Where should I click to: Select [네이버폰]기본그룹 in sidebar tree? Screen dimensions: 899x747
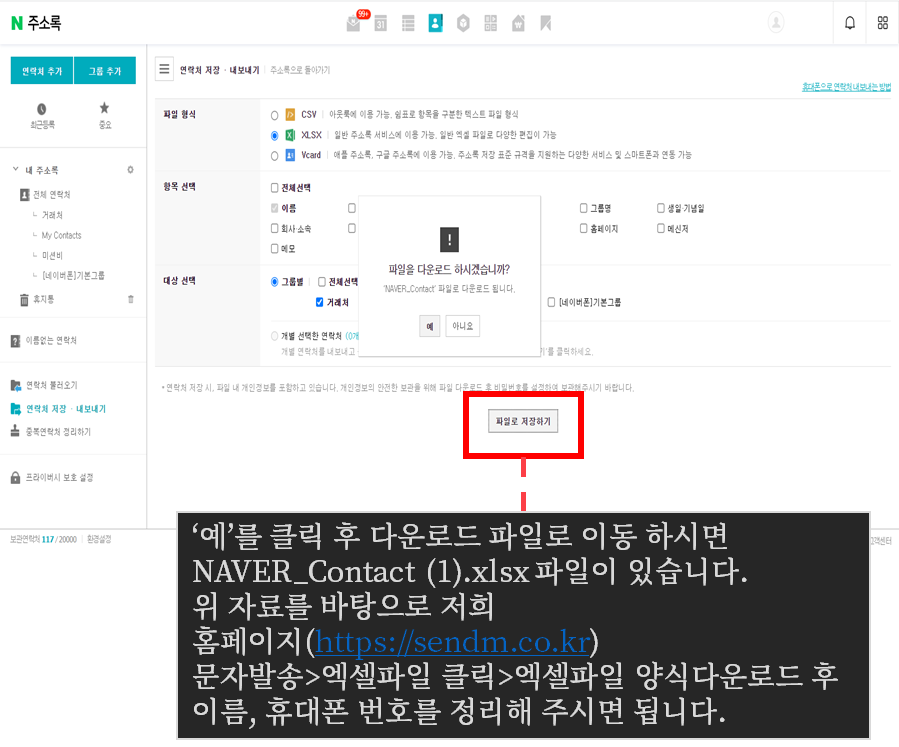click(x=73, y=275)
